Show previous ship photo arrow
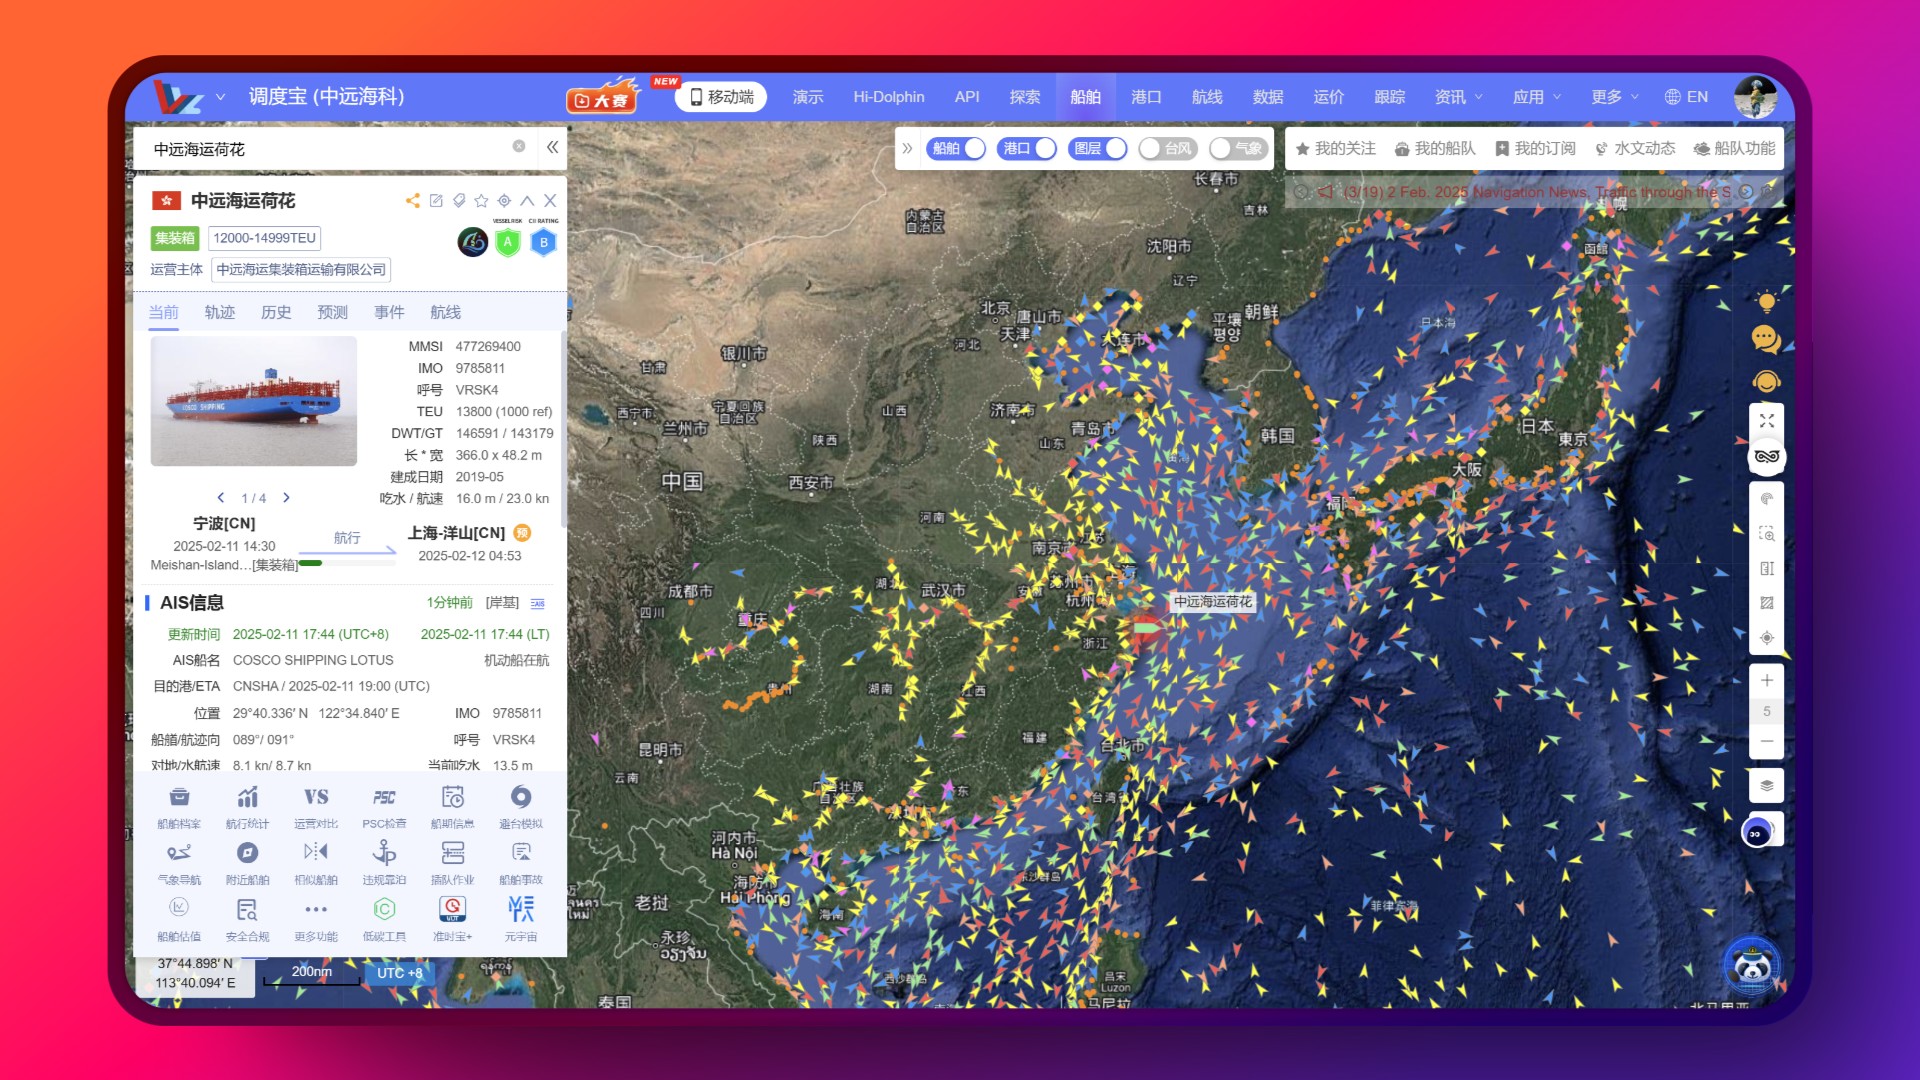The width and height of the screenshot is (1920, 1080). 221,497
